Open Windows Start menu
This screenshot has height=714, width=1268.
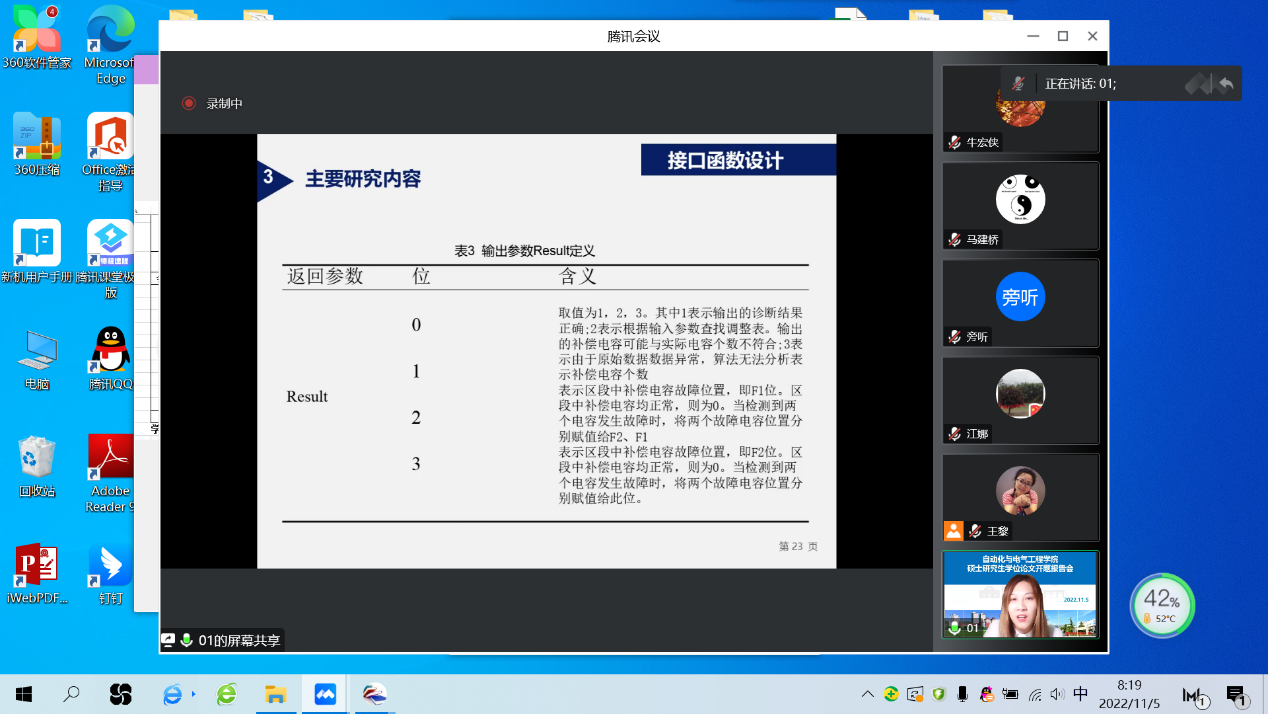click(x=24, y=694)
